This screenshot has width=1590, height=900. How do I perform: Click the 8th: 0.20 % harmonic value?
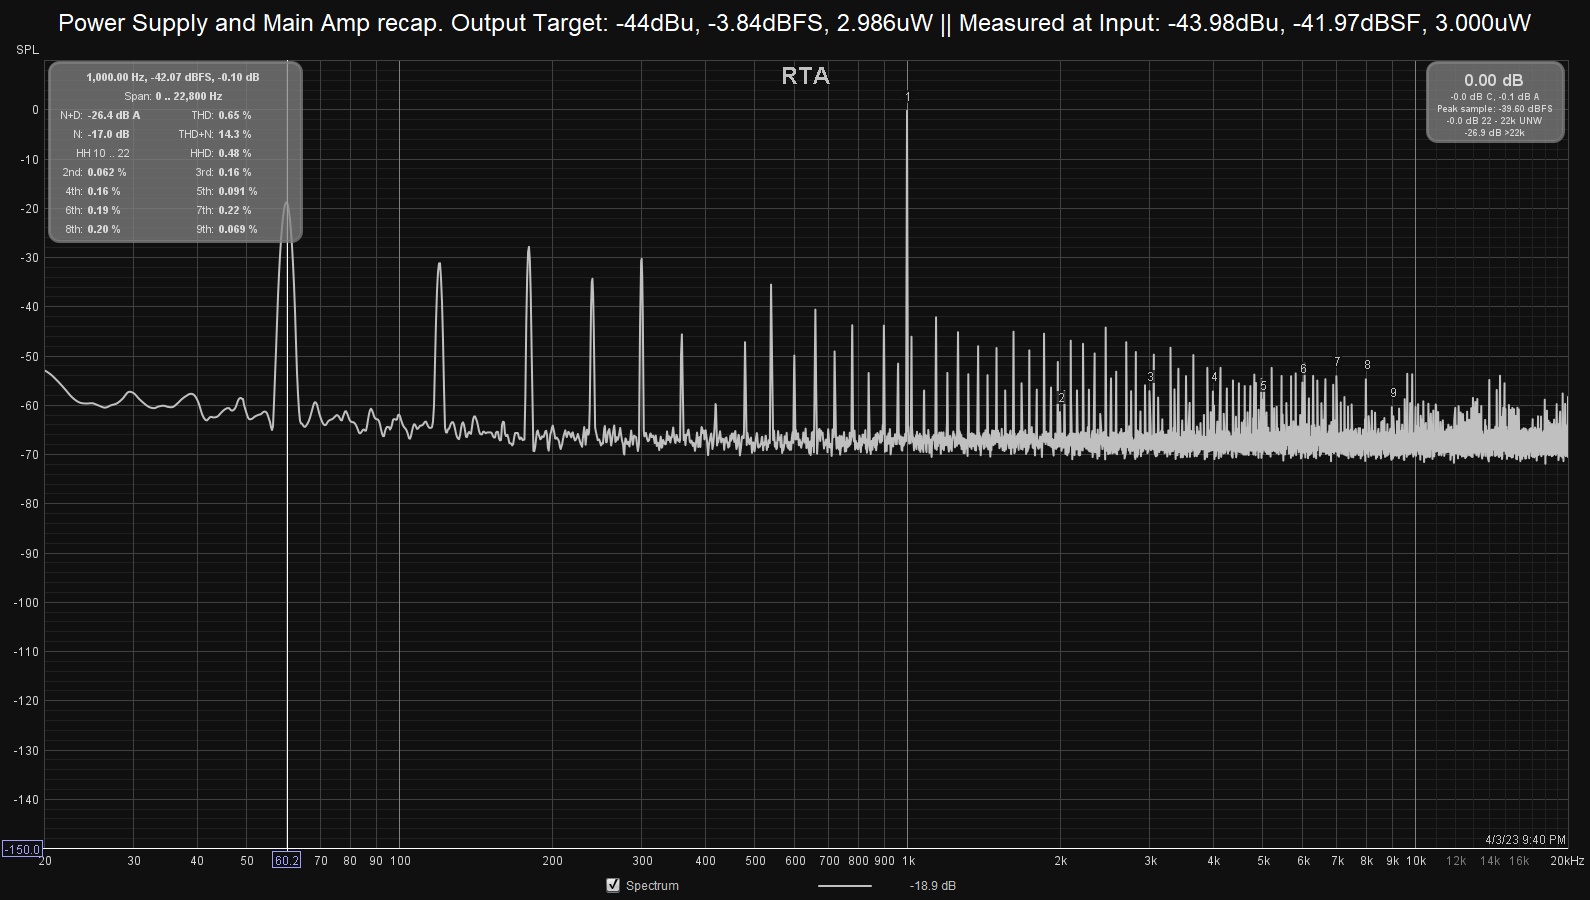92,229
